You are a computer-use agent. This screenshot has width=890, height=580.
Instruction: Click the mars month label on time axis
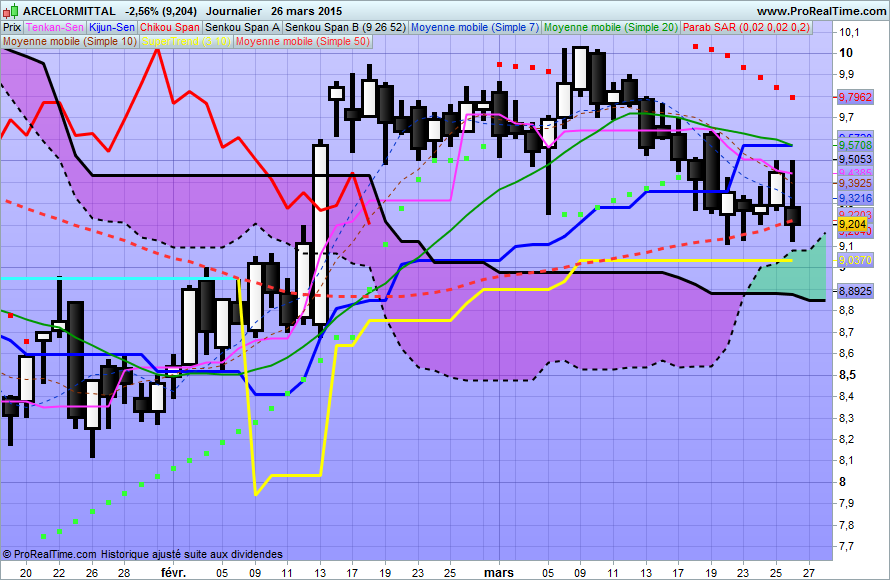[498, 573]
